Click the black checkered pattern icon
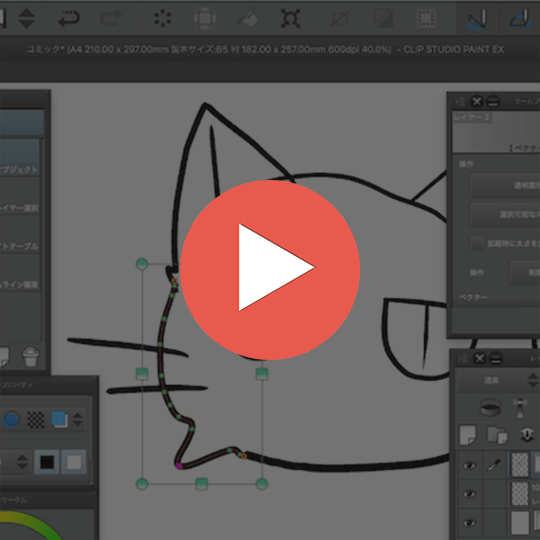540x540 pixels. [x=36, y=419]
